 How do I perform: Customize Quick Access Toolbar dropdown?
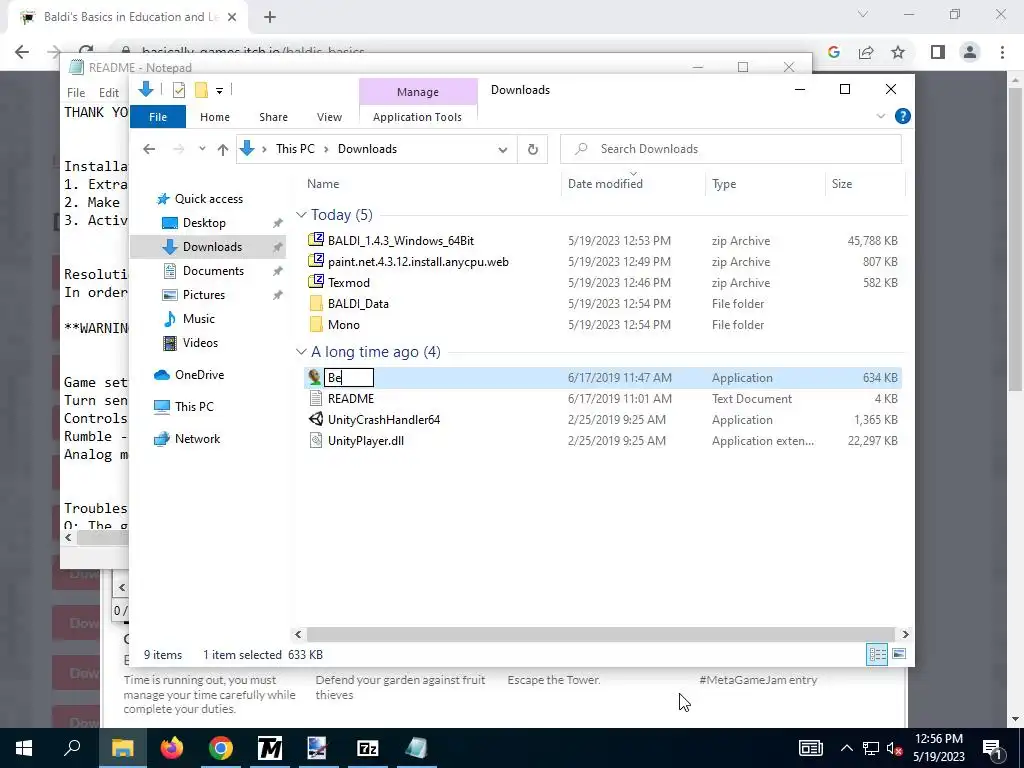tap(219, 91)
